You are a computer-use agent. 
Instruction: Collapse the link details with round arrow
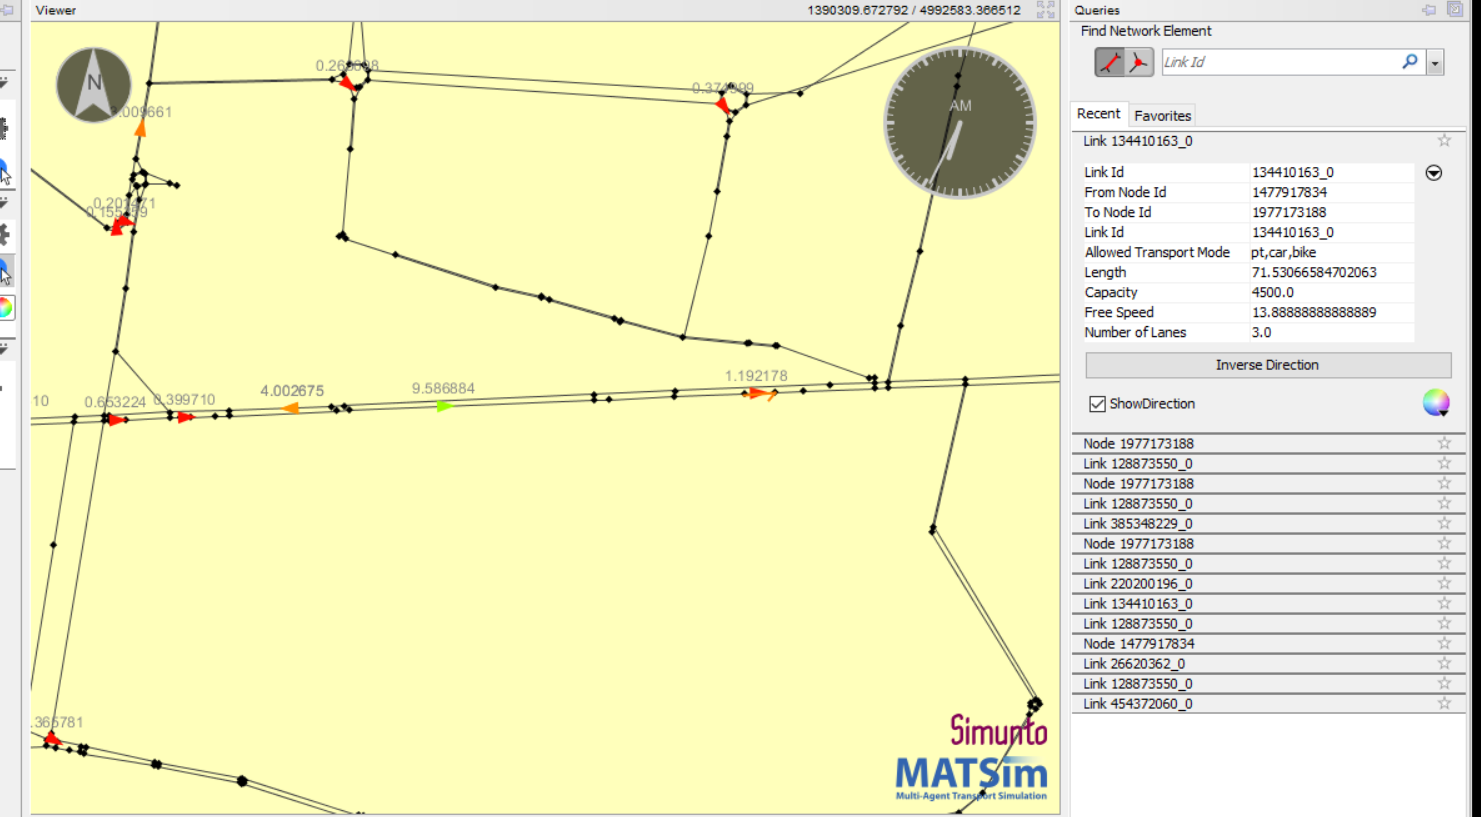pyautogui.click(x=1433, y=173)
